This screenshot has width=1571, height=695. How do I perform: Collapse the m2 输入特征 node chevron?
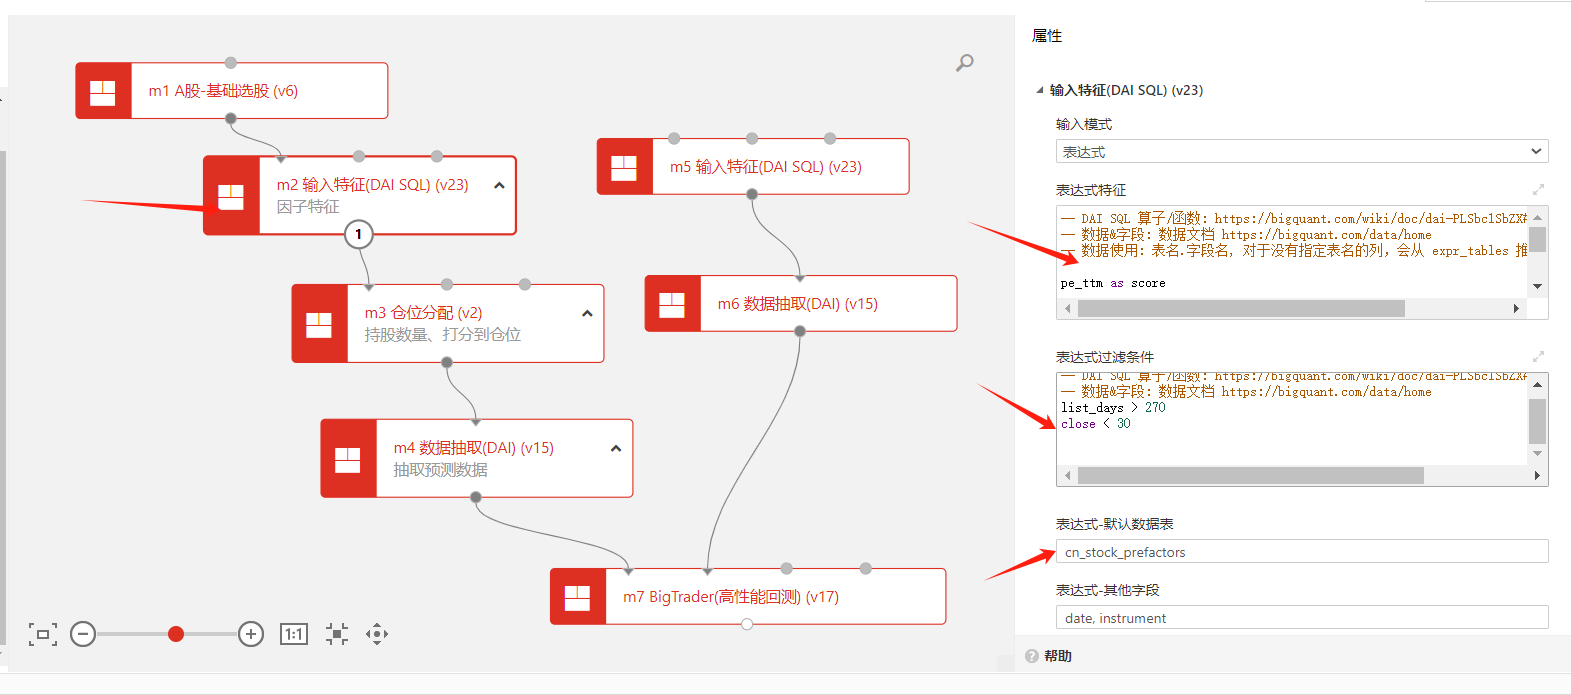[499, 185]
